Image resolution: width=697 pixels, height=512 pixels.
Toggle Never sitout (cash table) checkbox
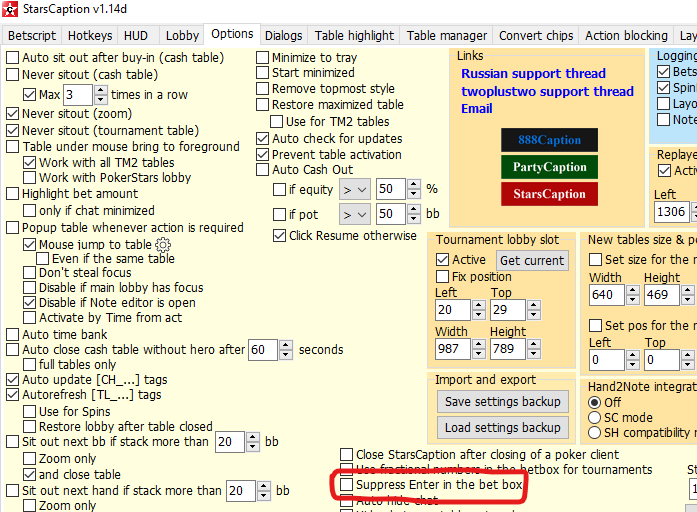[12, 75]
